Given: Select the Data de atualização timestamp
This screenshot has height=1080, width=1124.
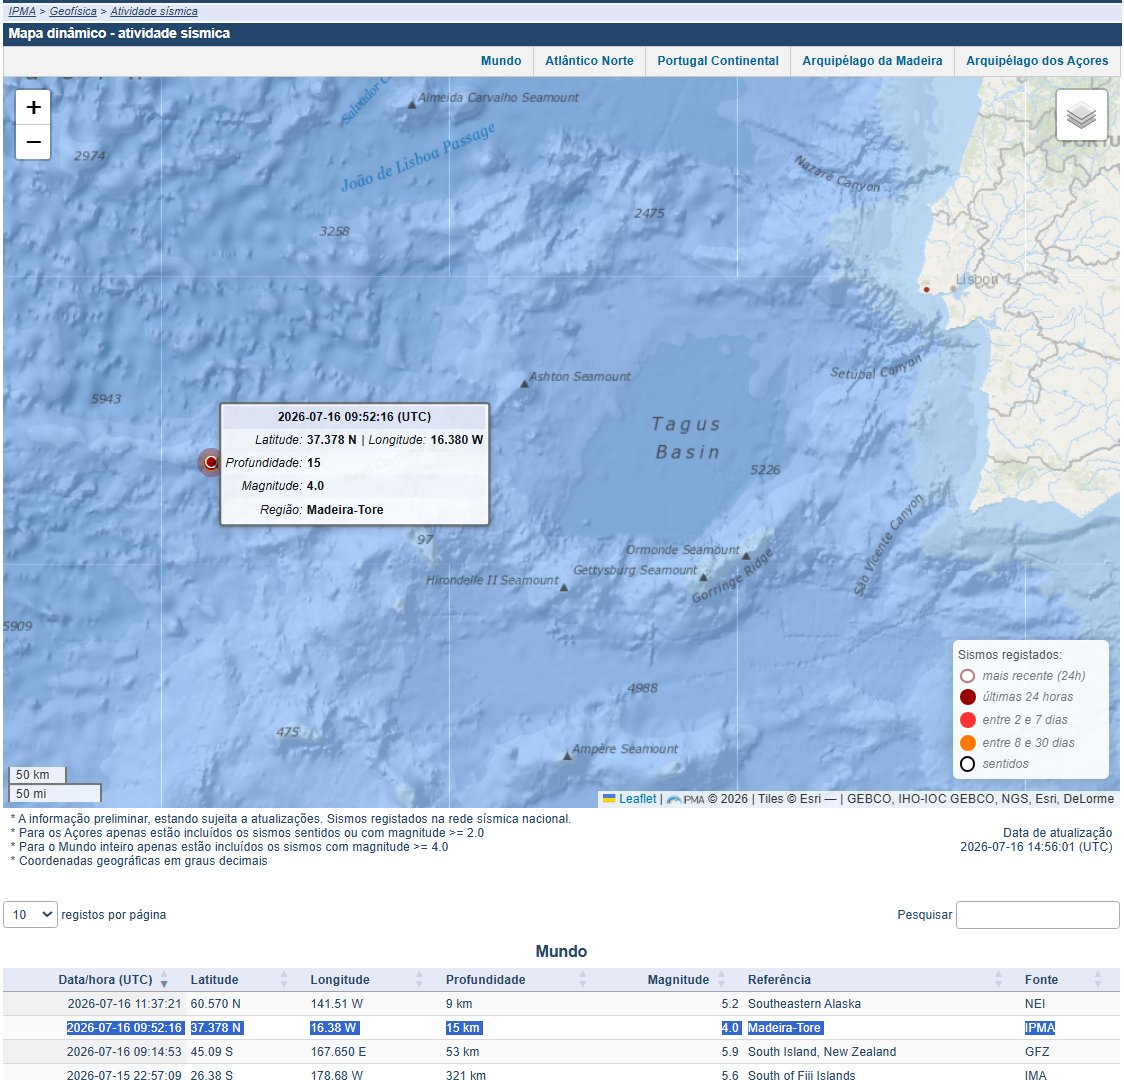Looking at the screenshot, I should (1036, 846).
